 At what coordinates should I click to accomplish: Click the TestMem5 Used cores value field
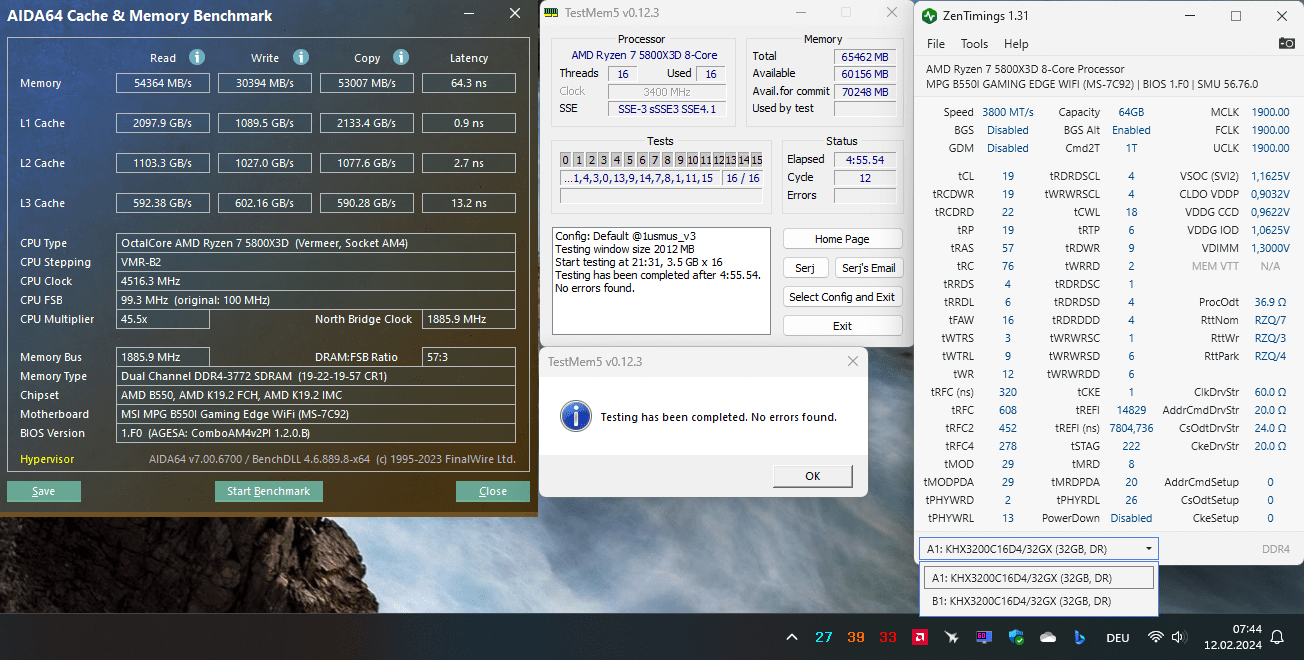click(x=711, y=74)
